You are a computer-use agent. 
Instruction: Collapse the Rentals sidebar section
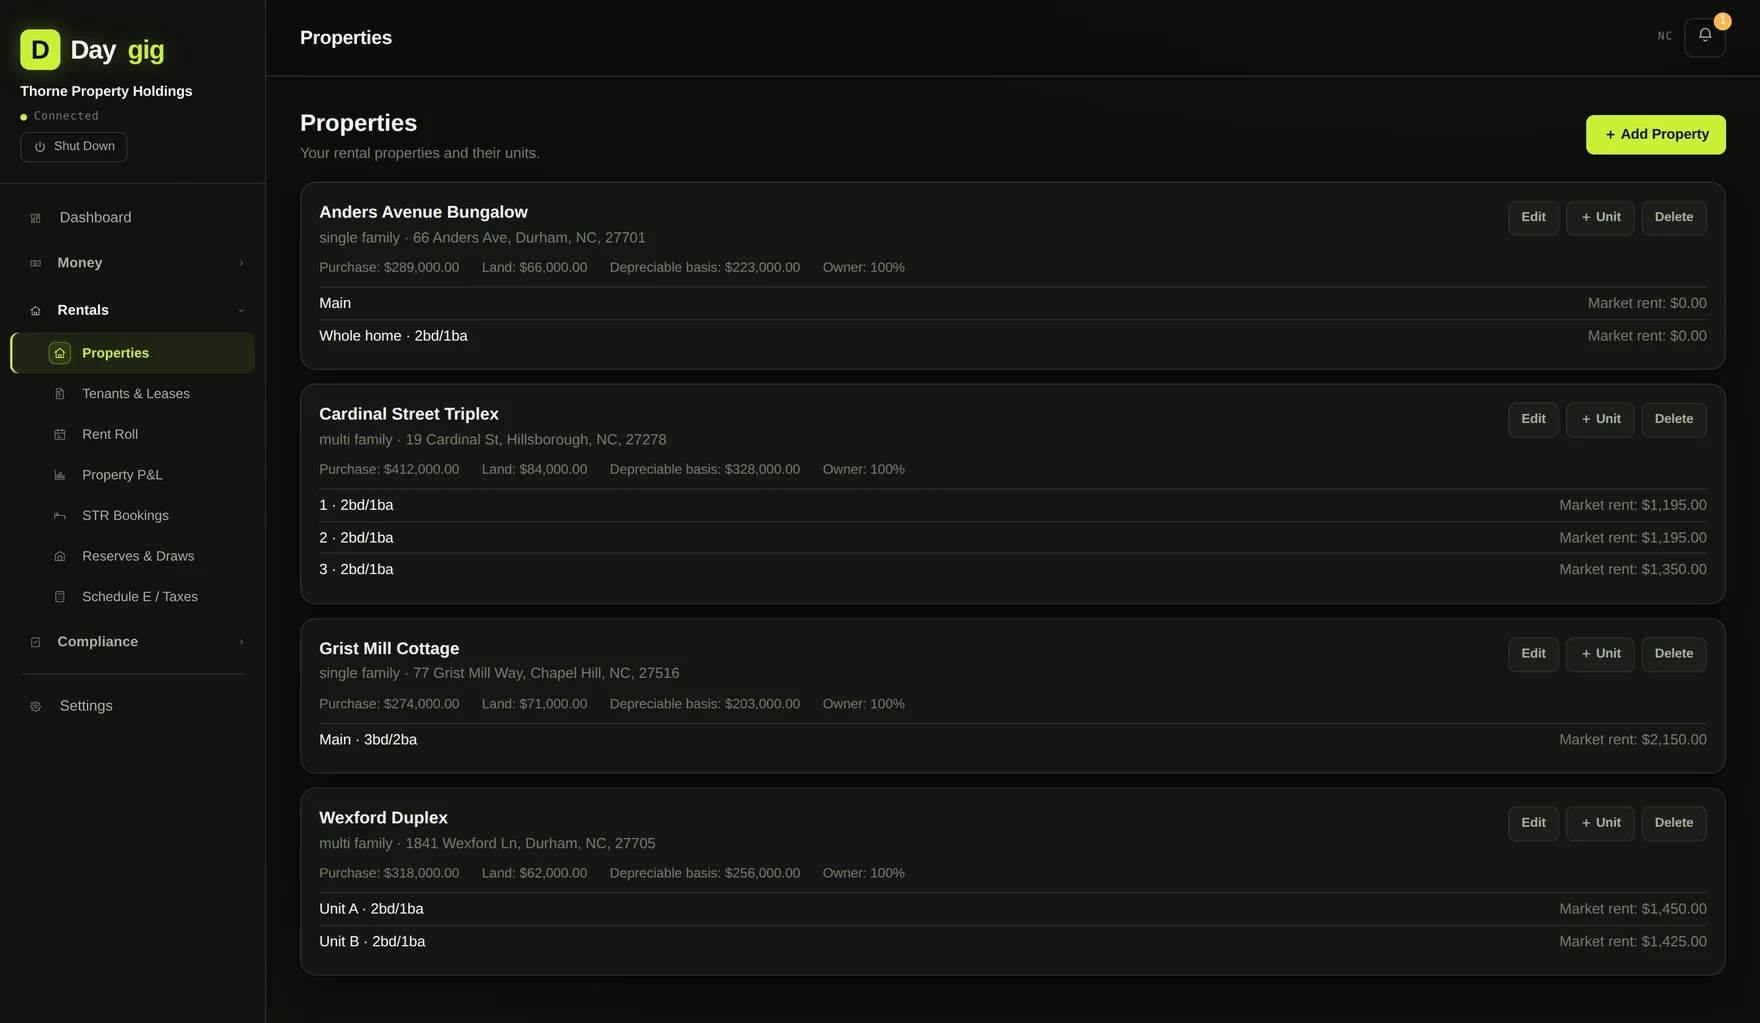[133, 310]
